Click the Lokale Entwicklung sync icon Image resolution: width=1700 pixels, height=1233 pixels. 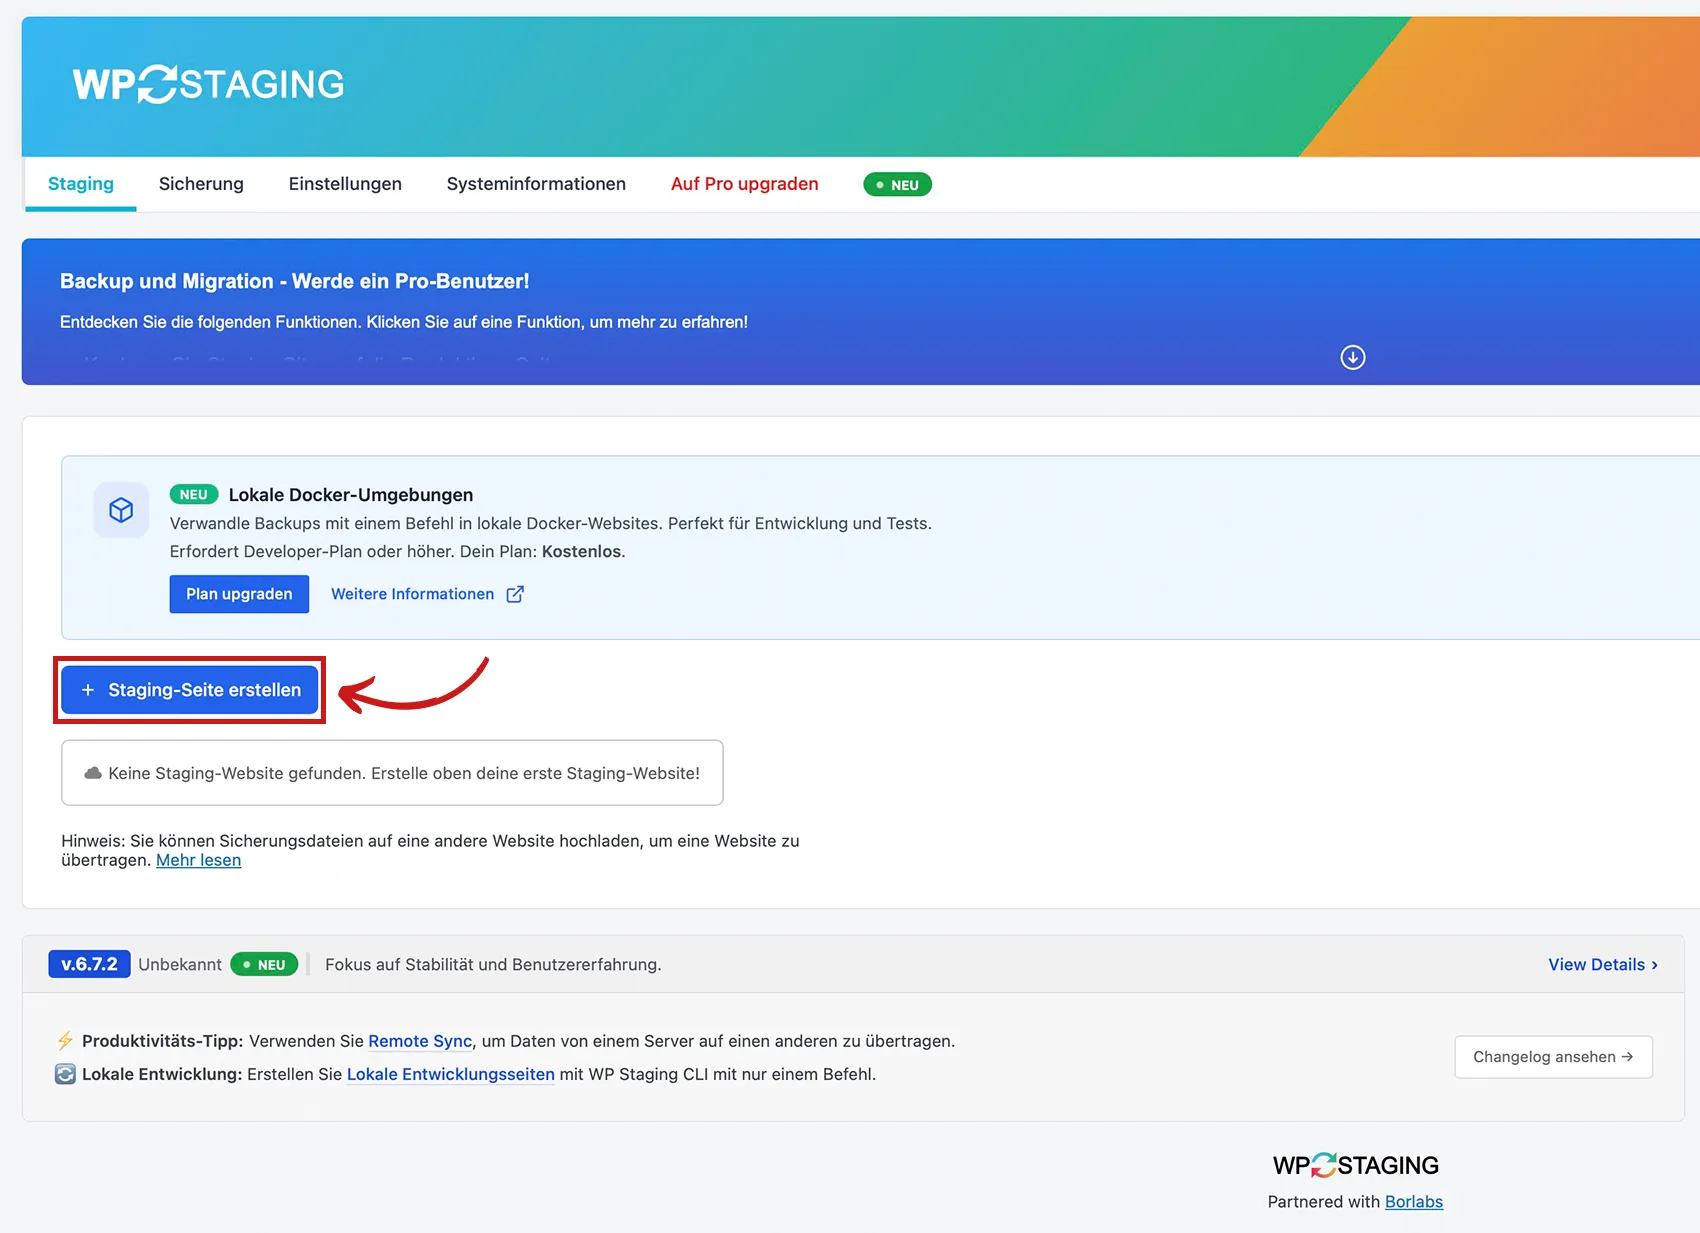(65, 1074)
